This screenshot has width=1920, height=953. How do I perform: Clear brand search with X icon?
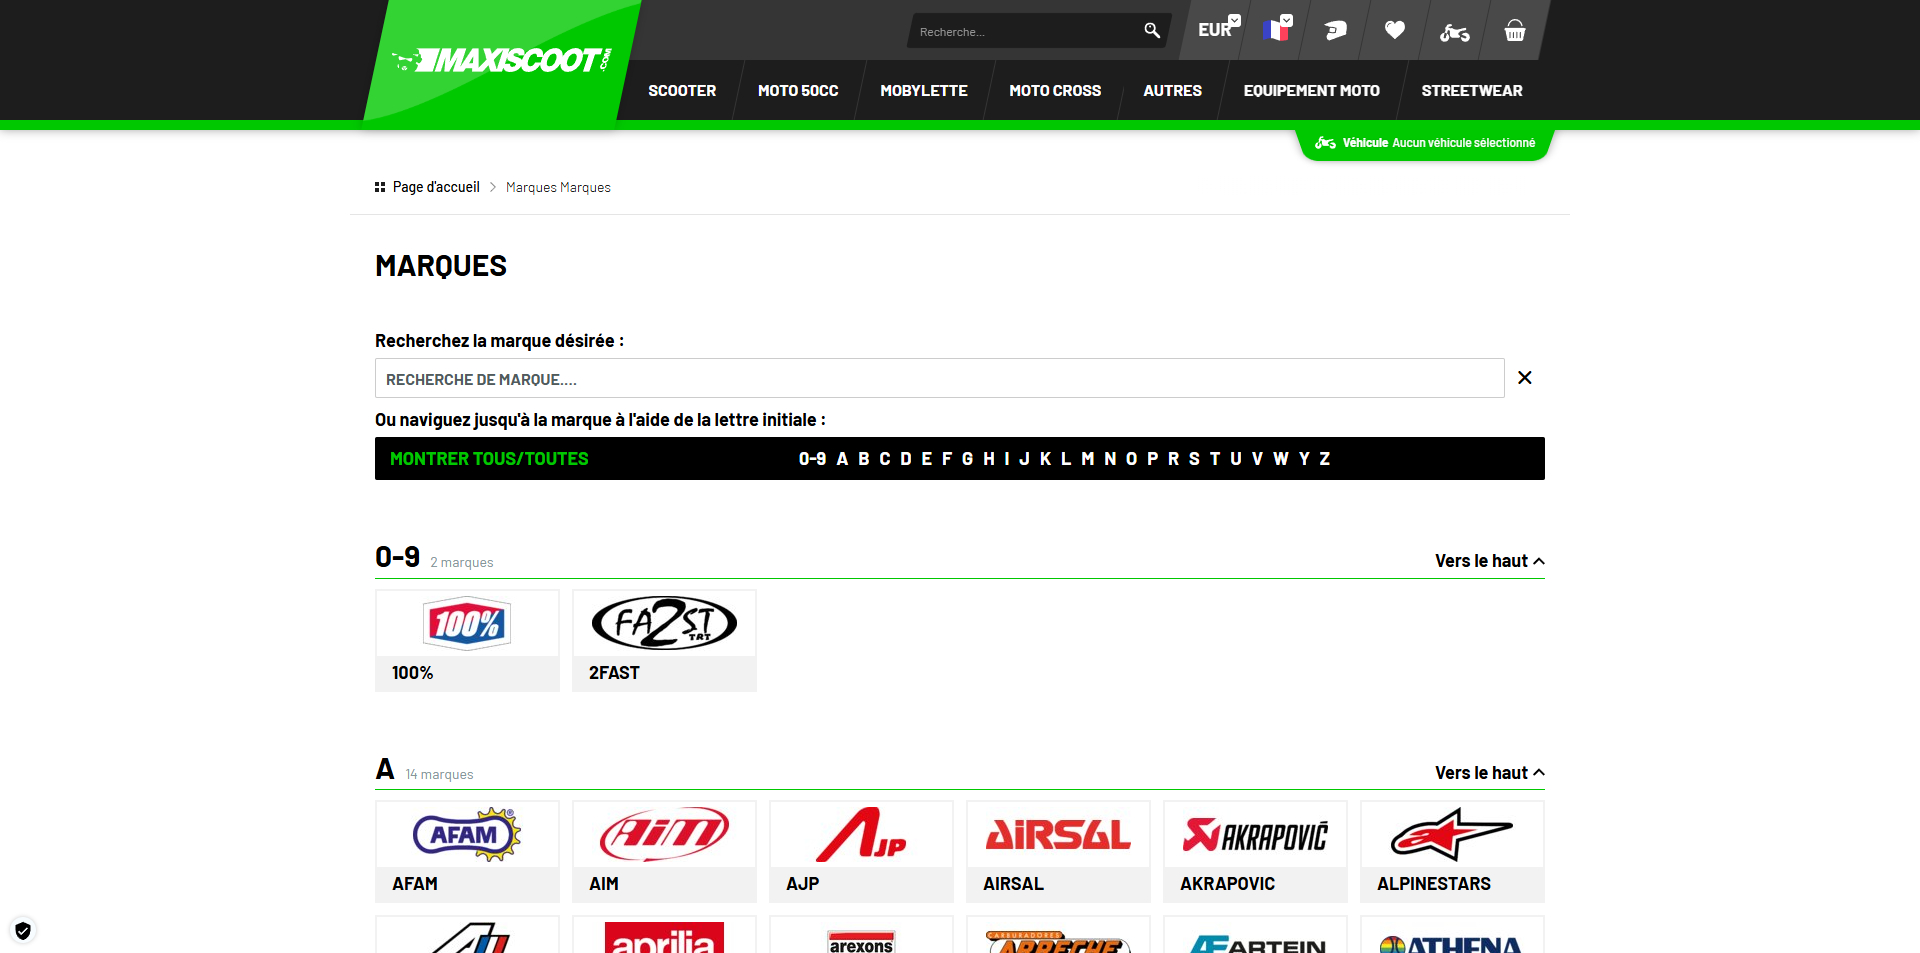pyautogui.click(x=1525, y=378)
